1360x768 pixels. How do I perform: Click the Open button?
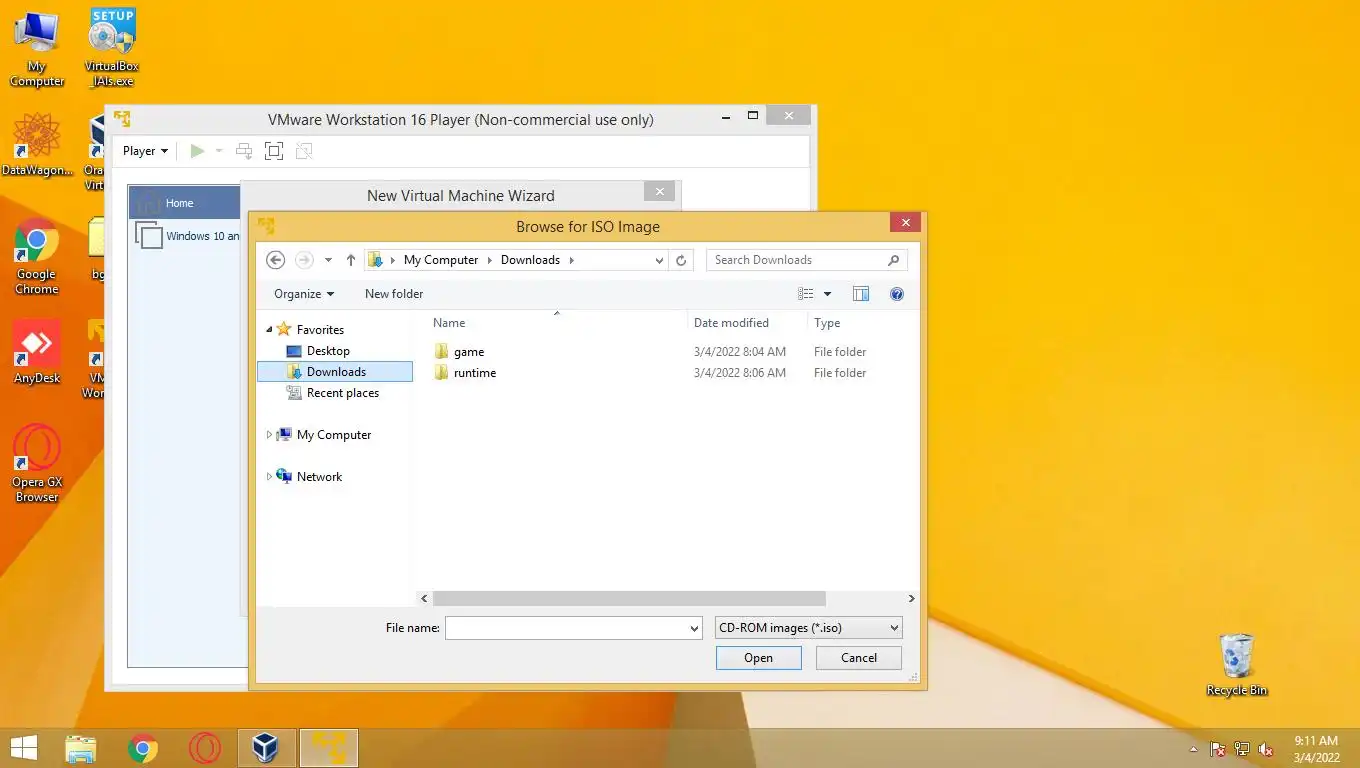[x=758, y=658]
